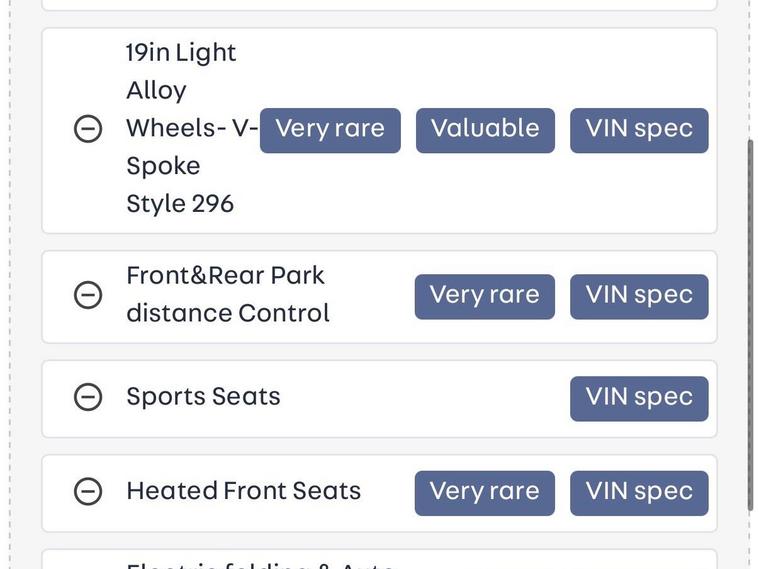Click VIN spec badge on Sports Seats row
Image resolution: width=759 pixels, height=569 pixels.
639,398
